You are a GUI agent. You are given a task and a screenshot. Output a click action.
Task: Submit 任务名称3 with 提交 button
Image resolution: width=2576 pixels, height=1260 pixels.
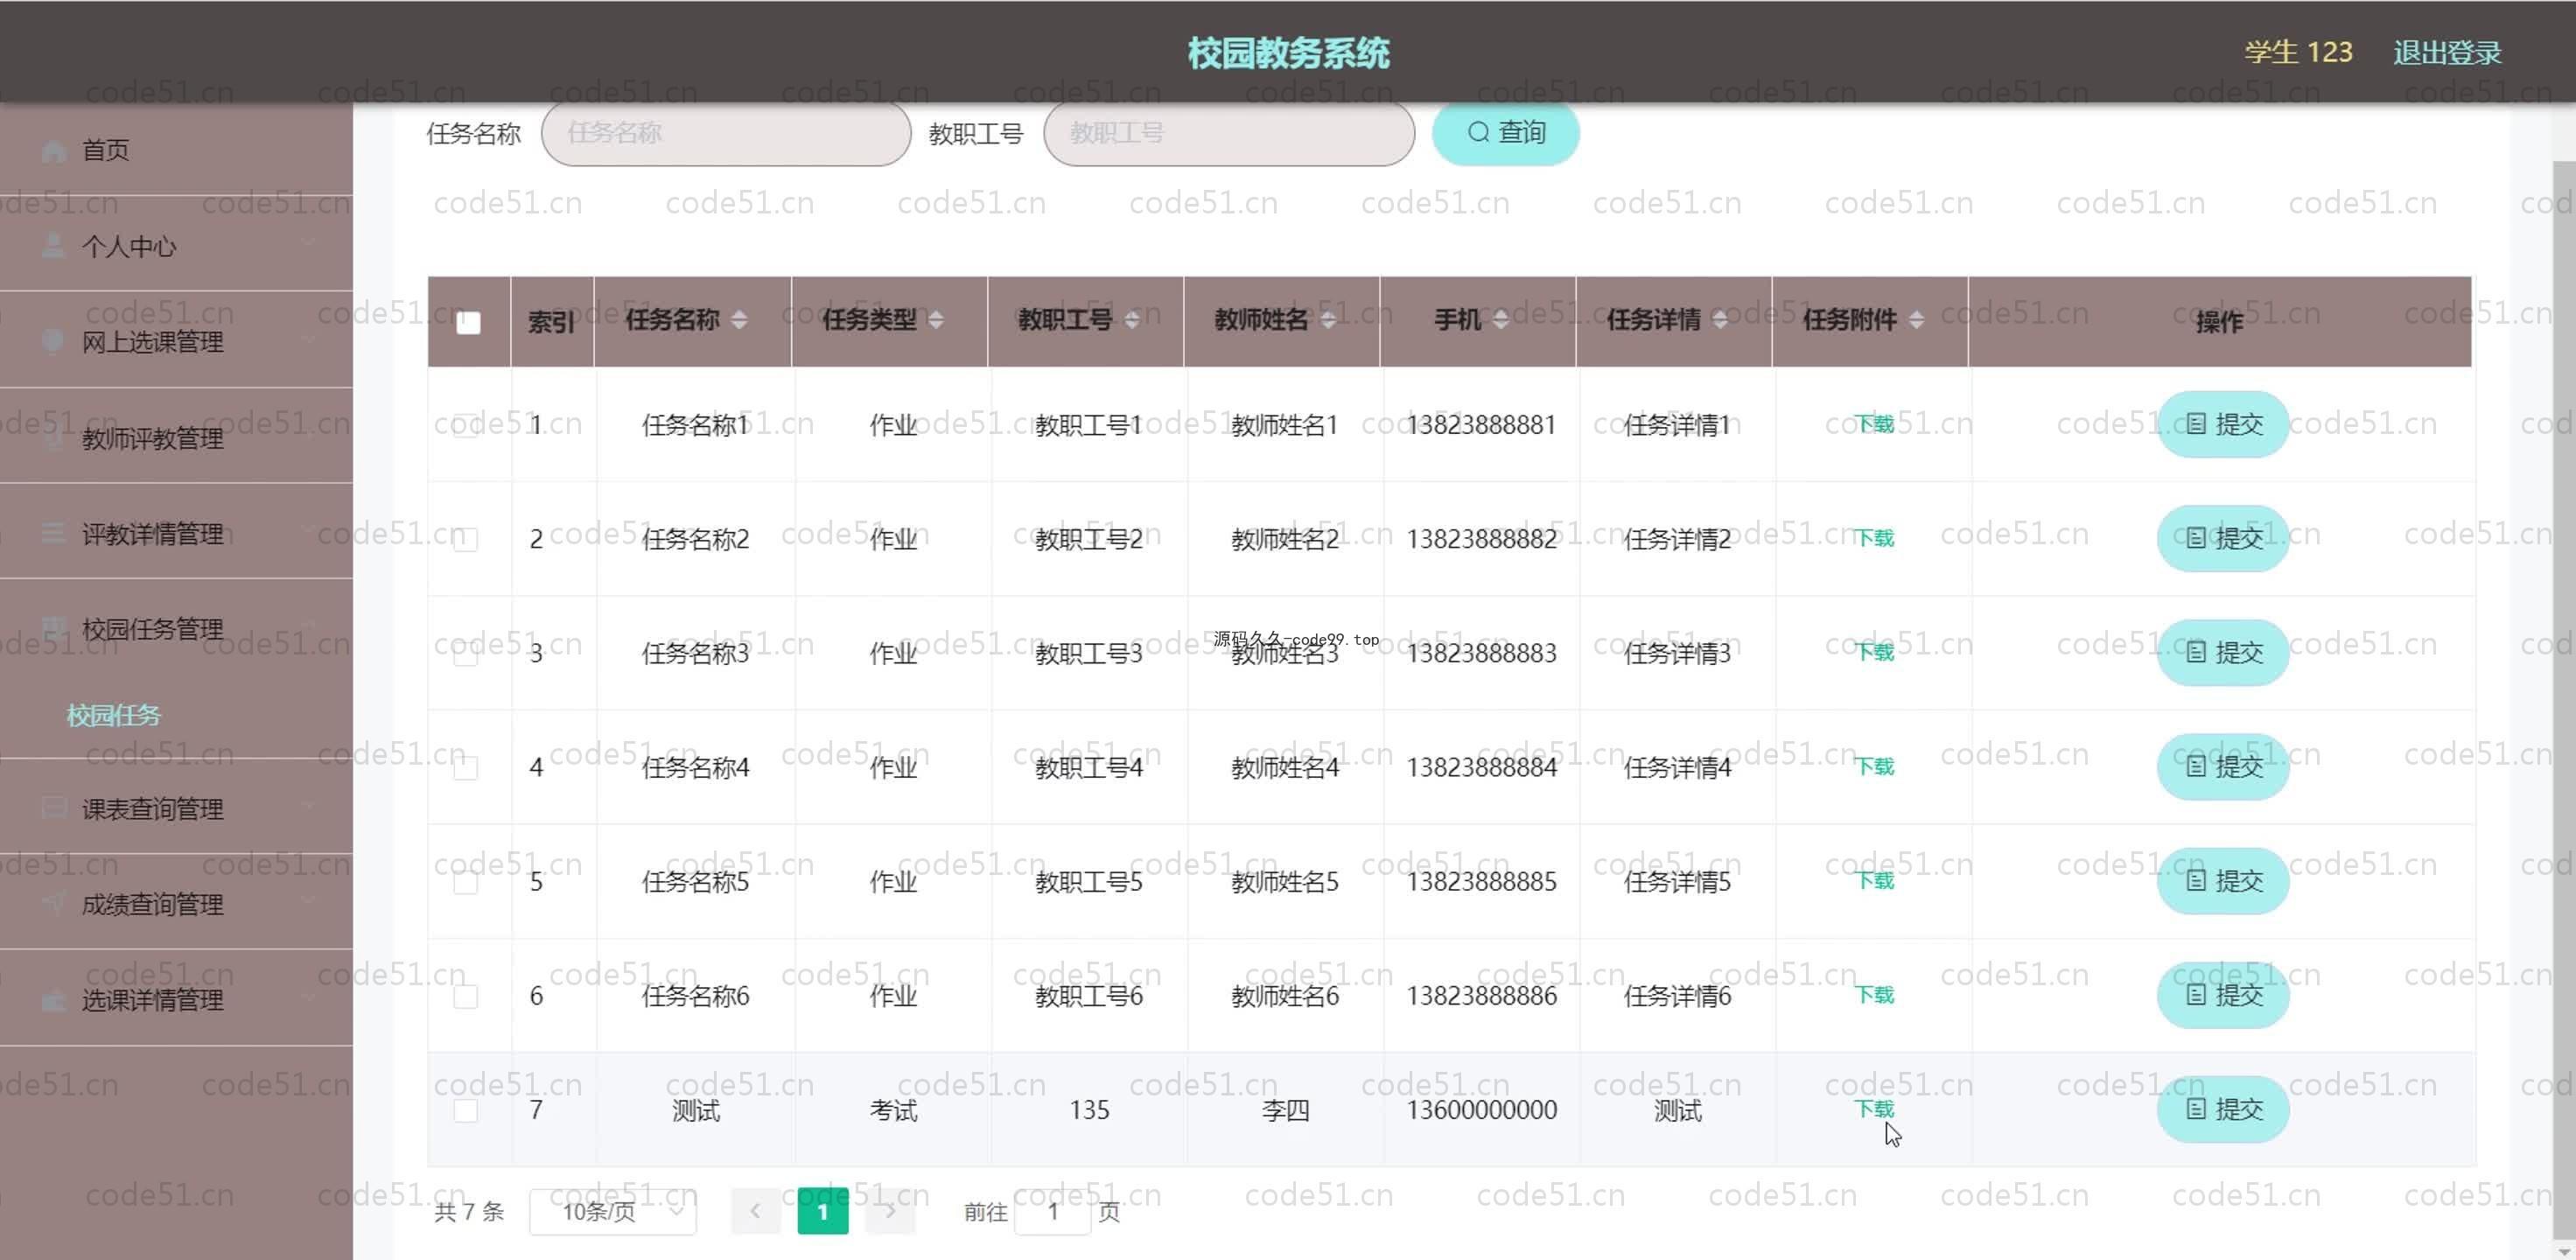[x=2223, y=652]
